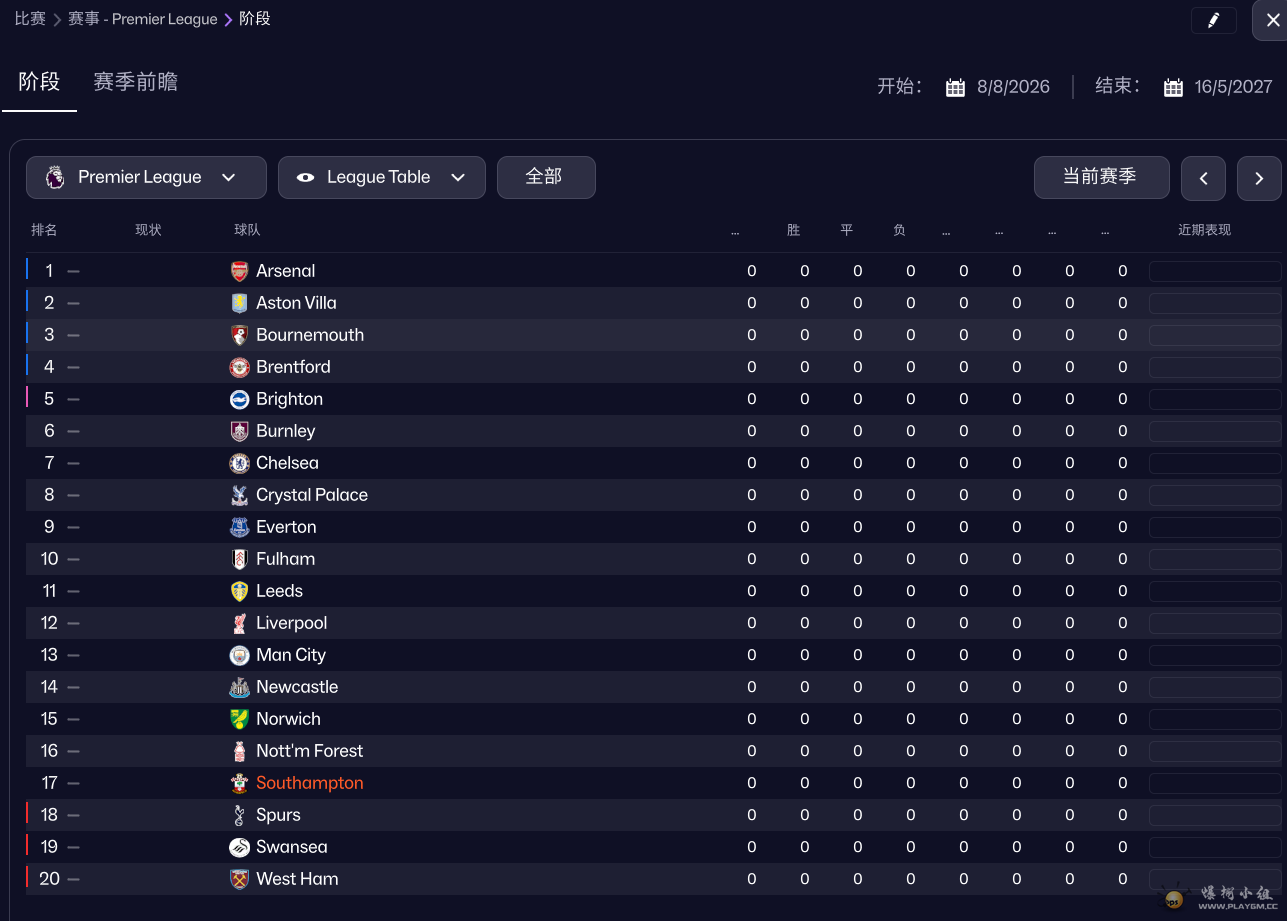Viewport: 1287px width, 921px height.
Task: Click the Chelsea club badge
Action: [x=239, y=463]
